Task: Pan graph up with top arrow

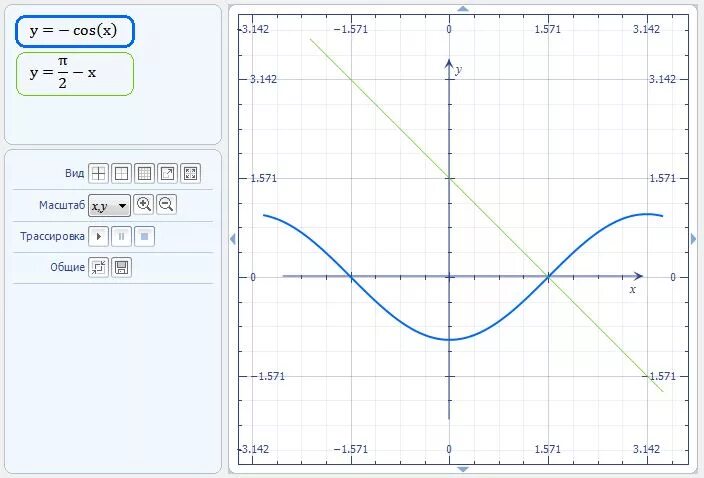Action: [462, 9]
